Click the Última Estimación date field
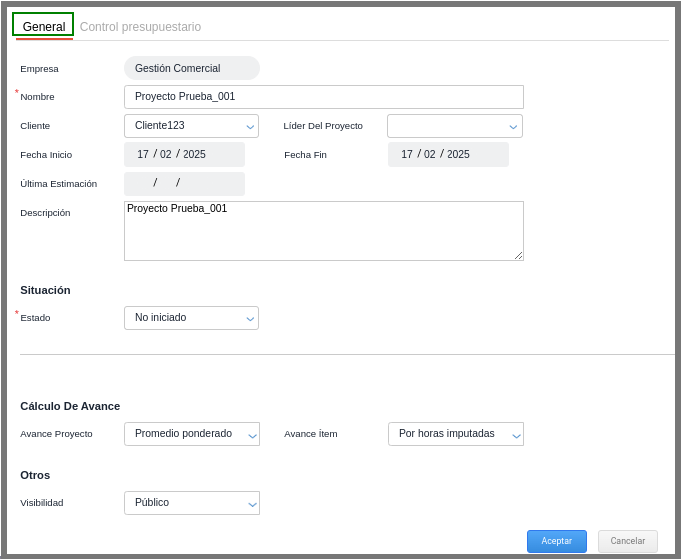Image resolution: width=681 pixels, height=559 pixels. coord(184,184)
